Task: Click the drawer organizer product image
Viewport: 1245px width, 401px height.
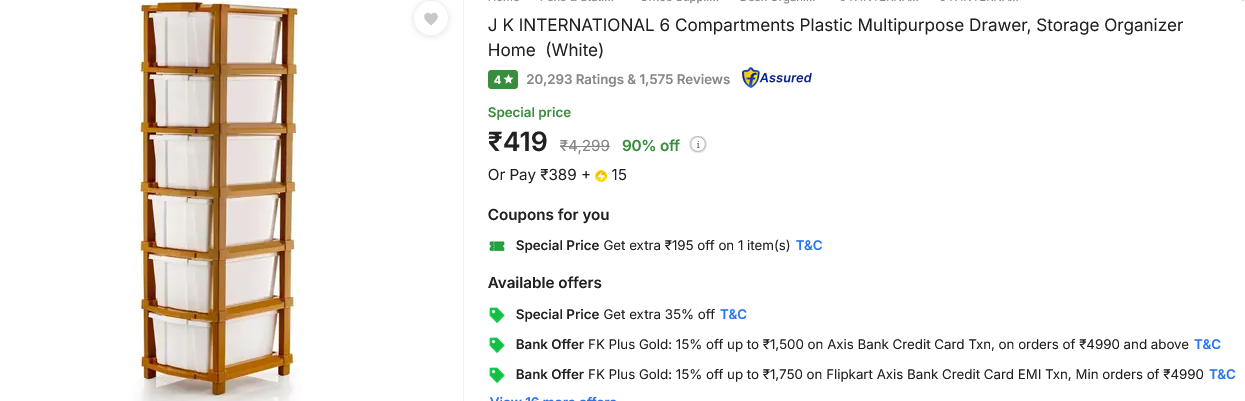Action: [x=216, y=200]
